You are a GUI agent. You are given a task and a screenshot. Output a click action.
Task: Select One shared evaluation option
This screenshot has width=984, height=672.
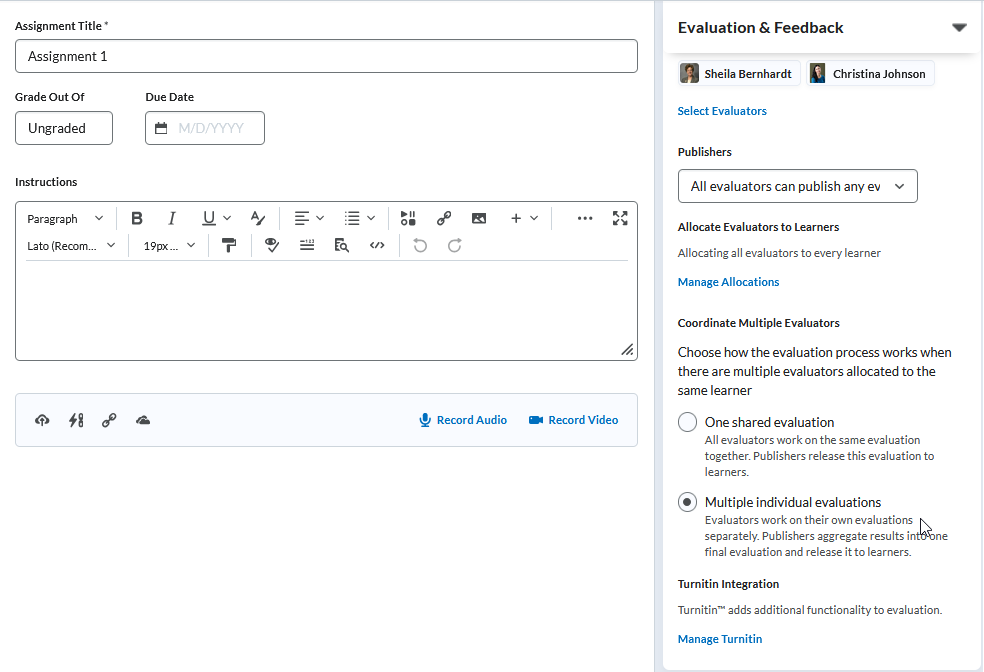687,422
